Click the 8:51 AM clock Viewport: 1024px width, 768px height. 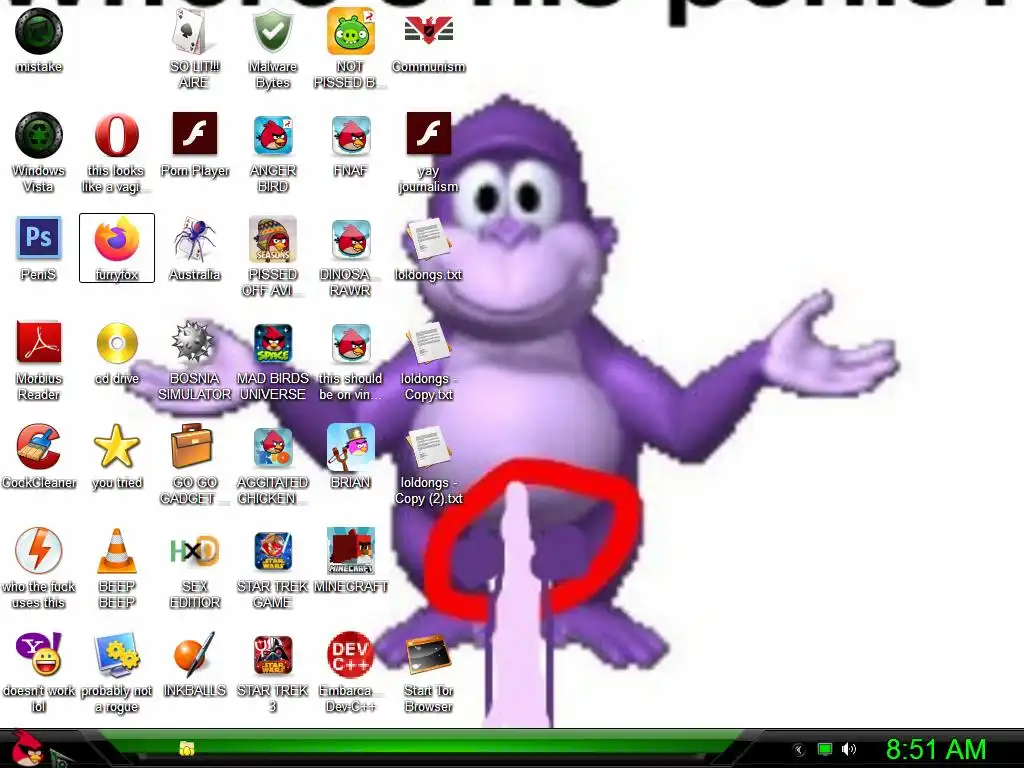[936, 749]
